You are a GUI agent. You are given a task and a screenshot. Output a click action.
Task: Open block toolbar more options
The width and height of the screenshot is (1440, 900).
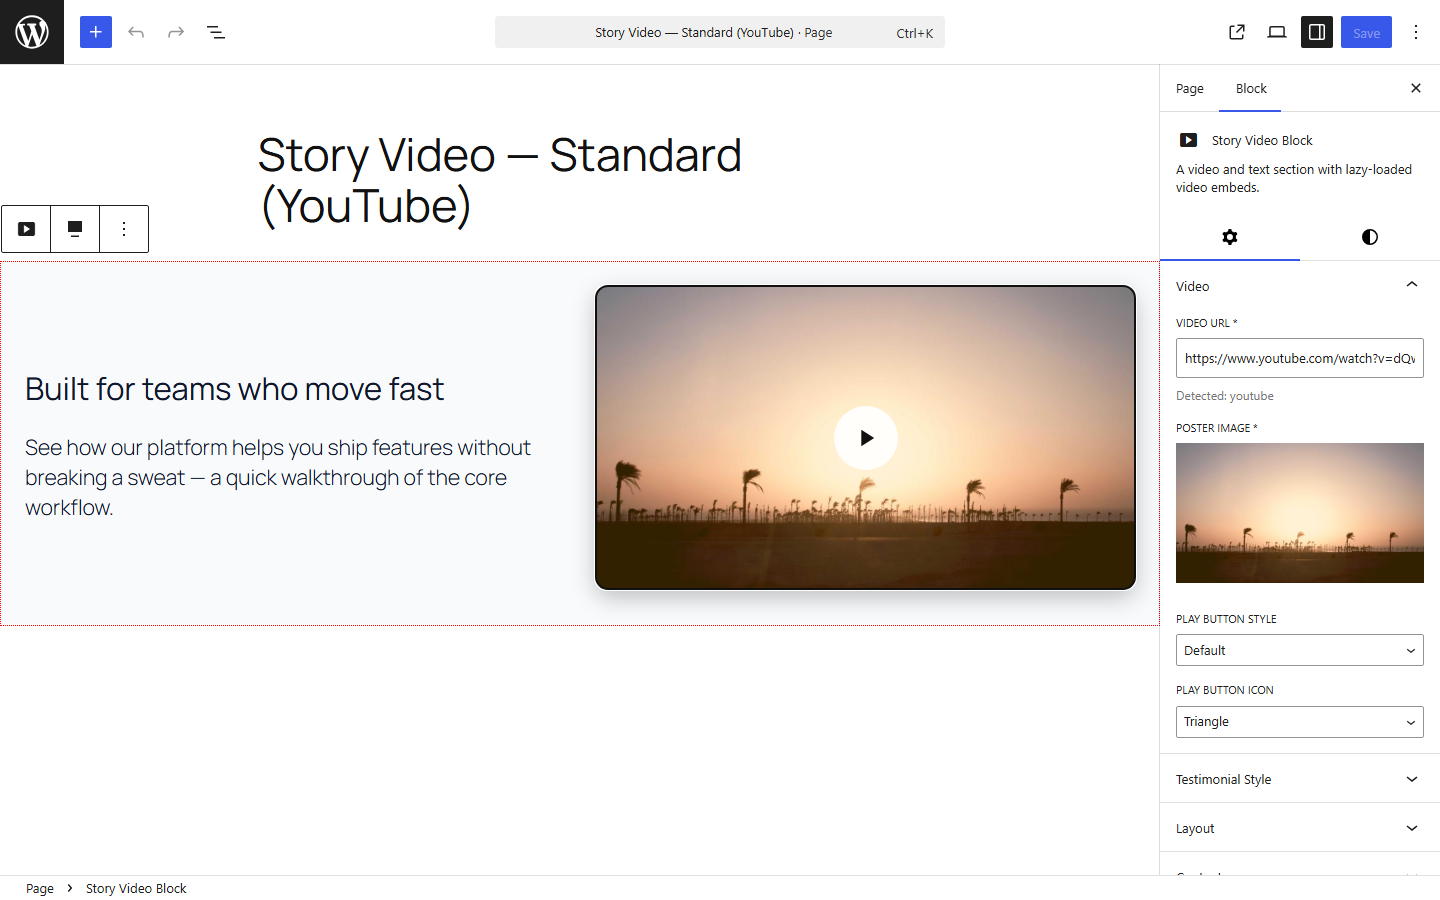(x=124, y=229)
